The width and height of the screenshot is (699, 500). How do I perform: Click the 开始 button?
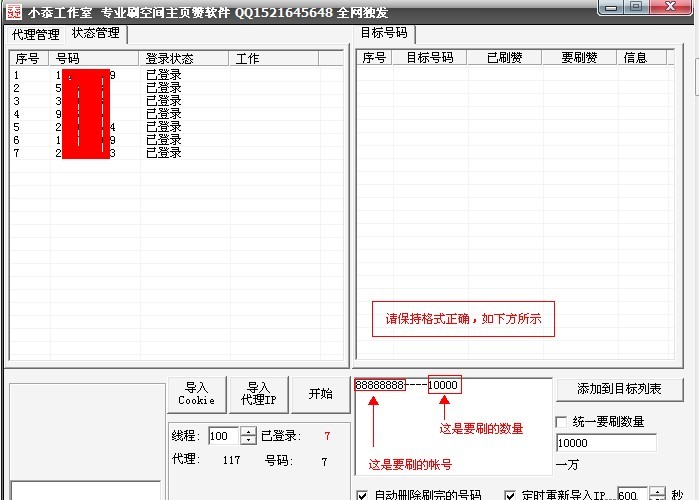point(321,394)
